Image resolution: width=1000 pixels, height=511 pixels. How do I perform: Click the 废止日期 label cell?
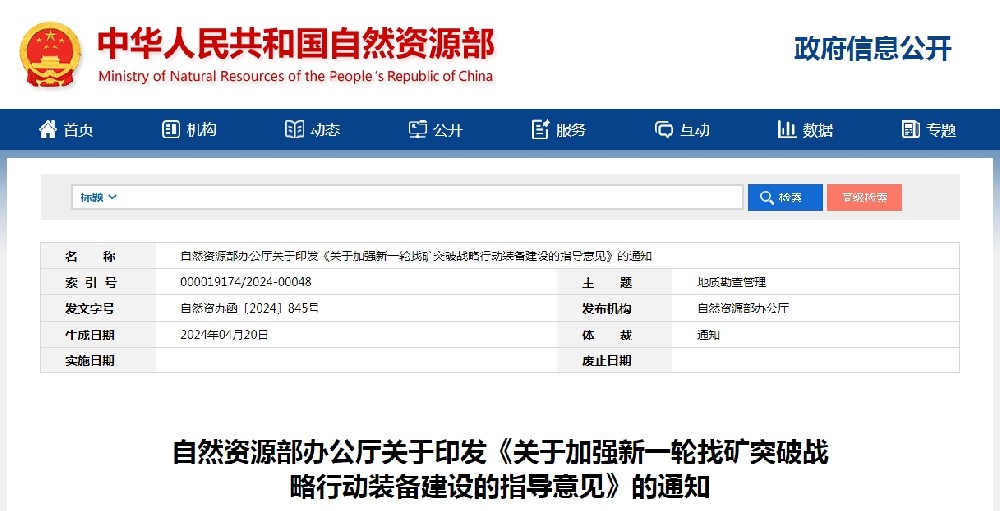click(614, 360)
